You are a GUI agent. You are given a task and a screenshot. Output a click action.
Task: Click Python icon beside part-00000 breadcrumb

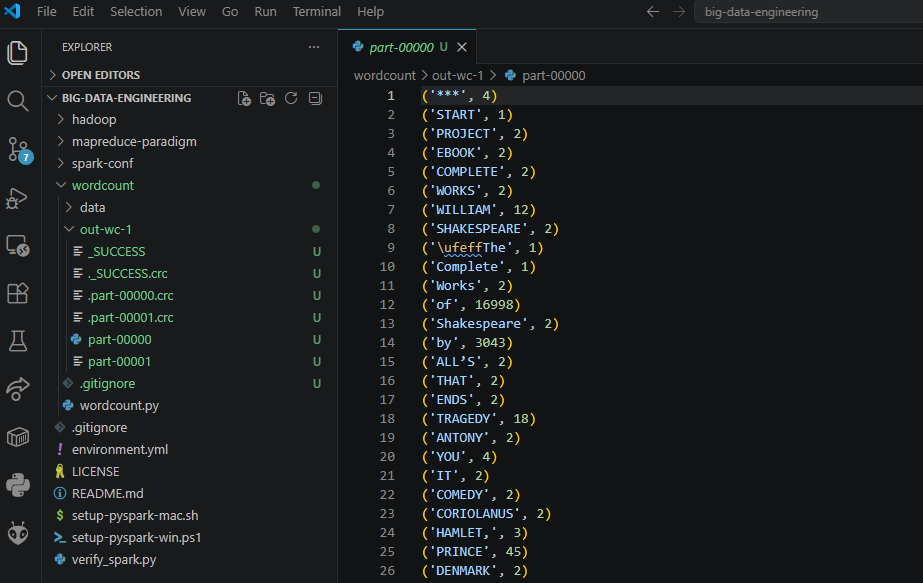pyautogui.click(x=510, y=75)
